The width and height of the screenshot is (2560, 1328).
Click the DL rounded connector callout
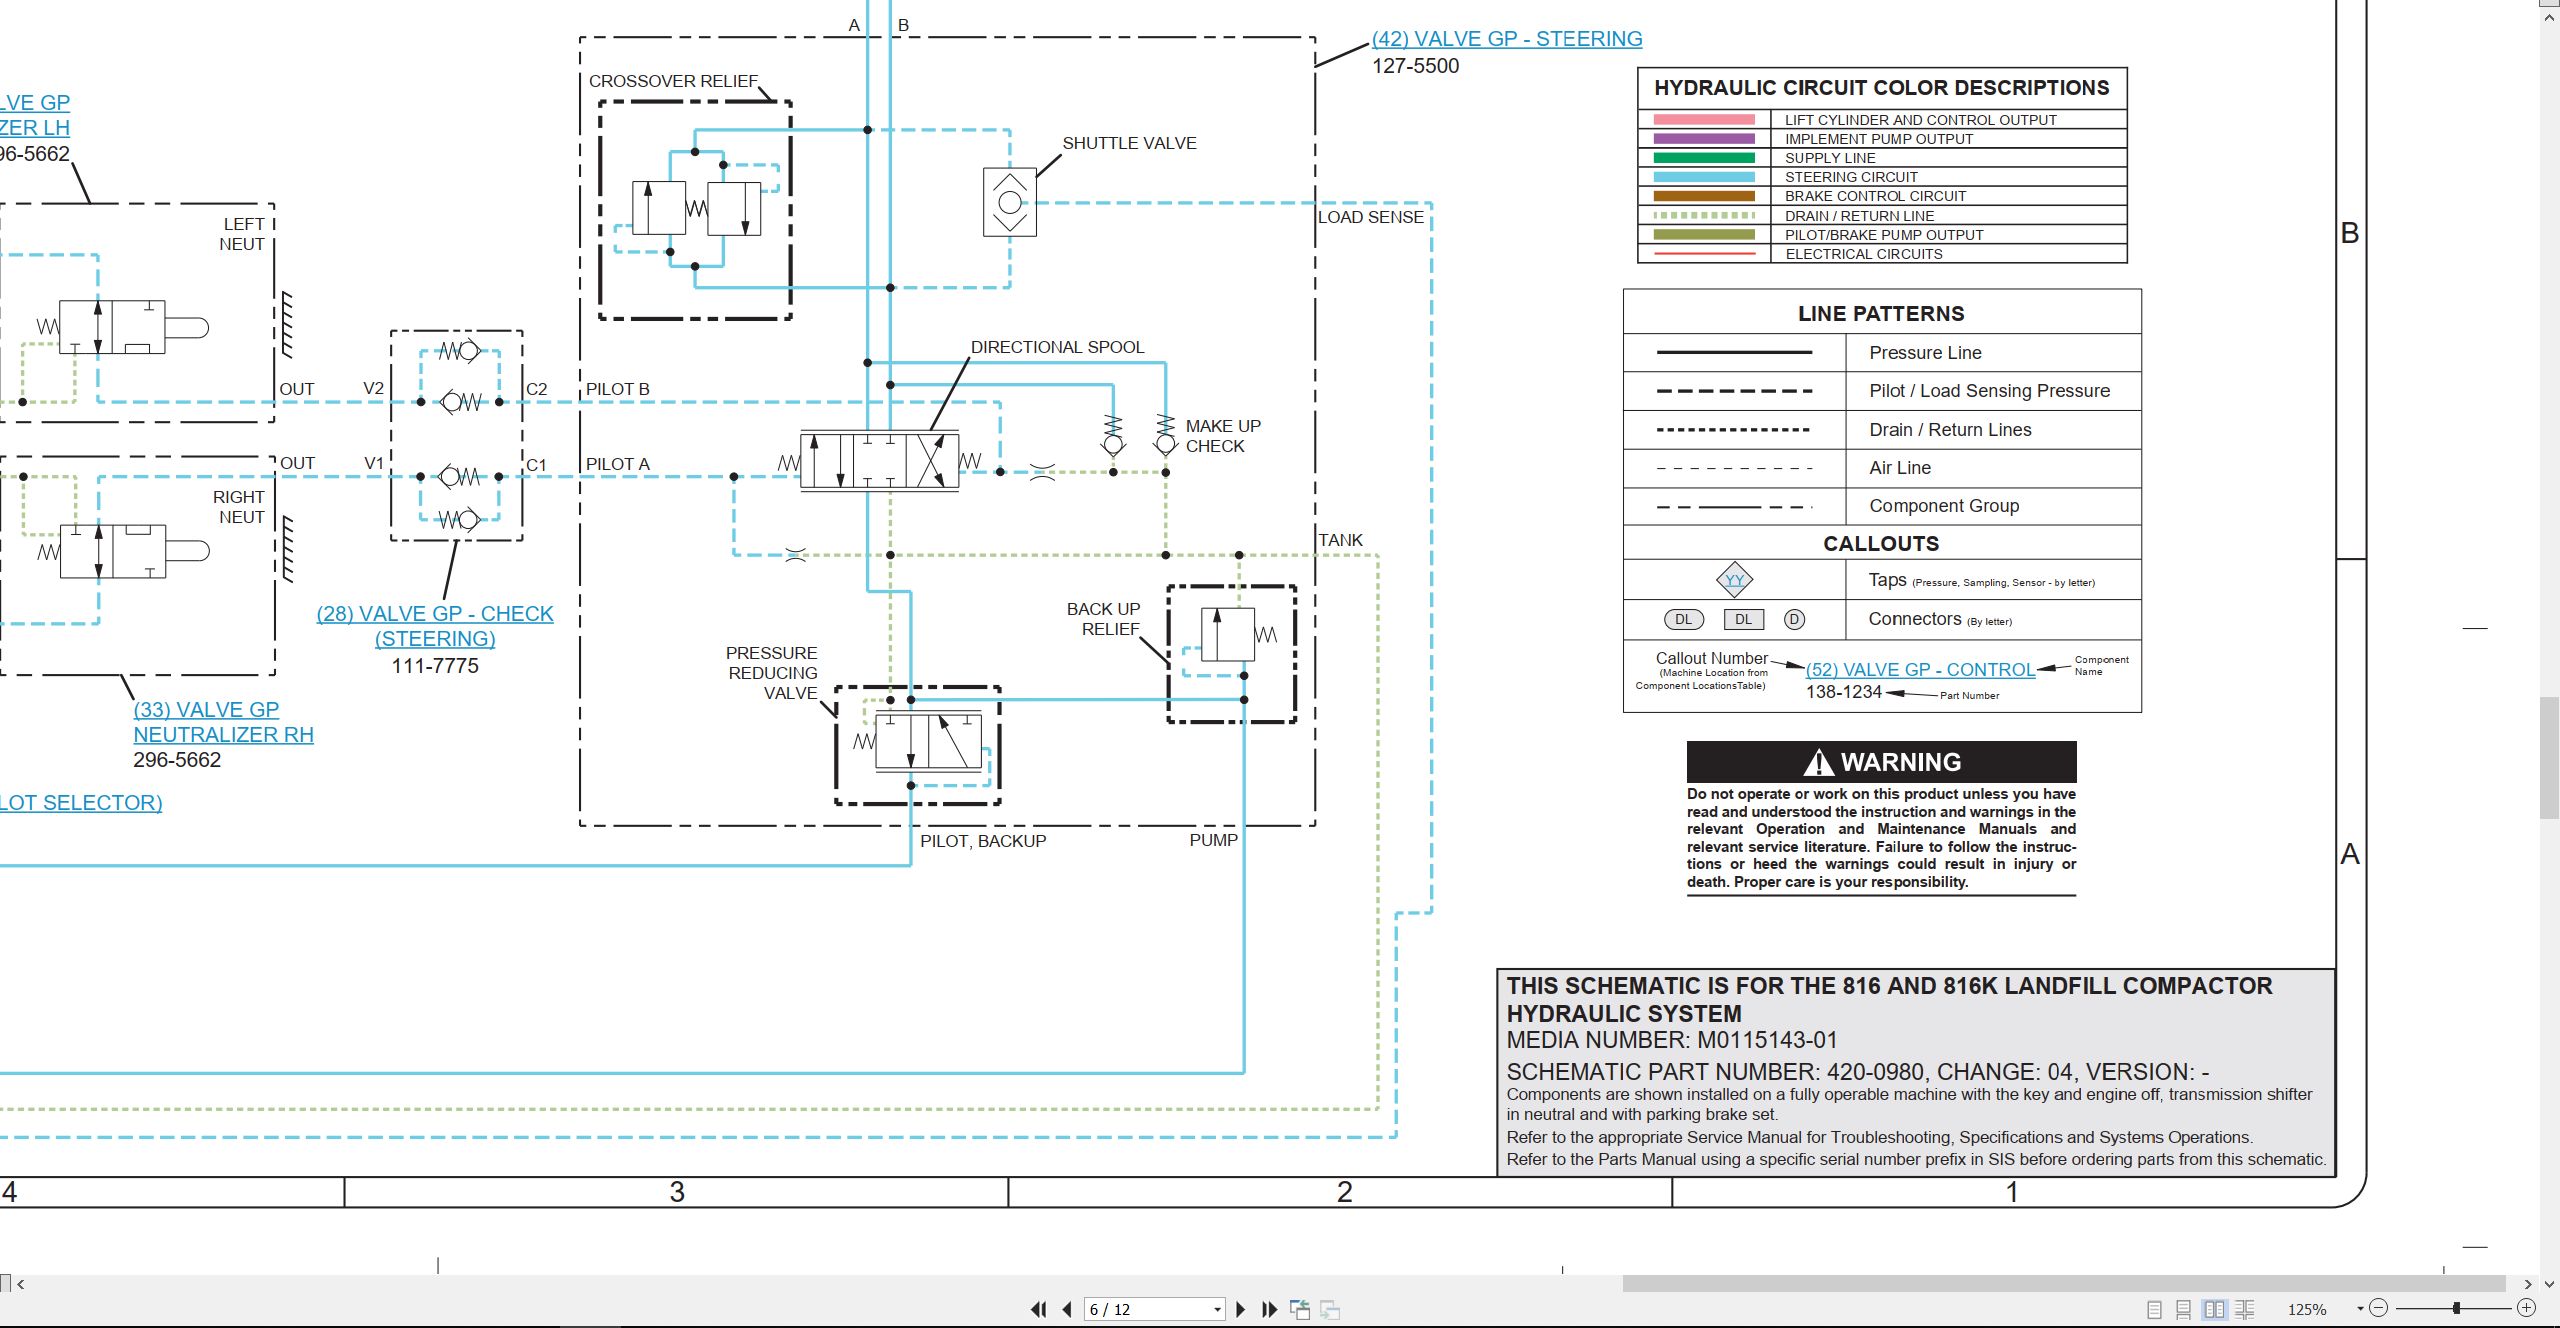point(1683,619)
